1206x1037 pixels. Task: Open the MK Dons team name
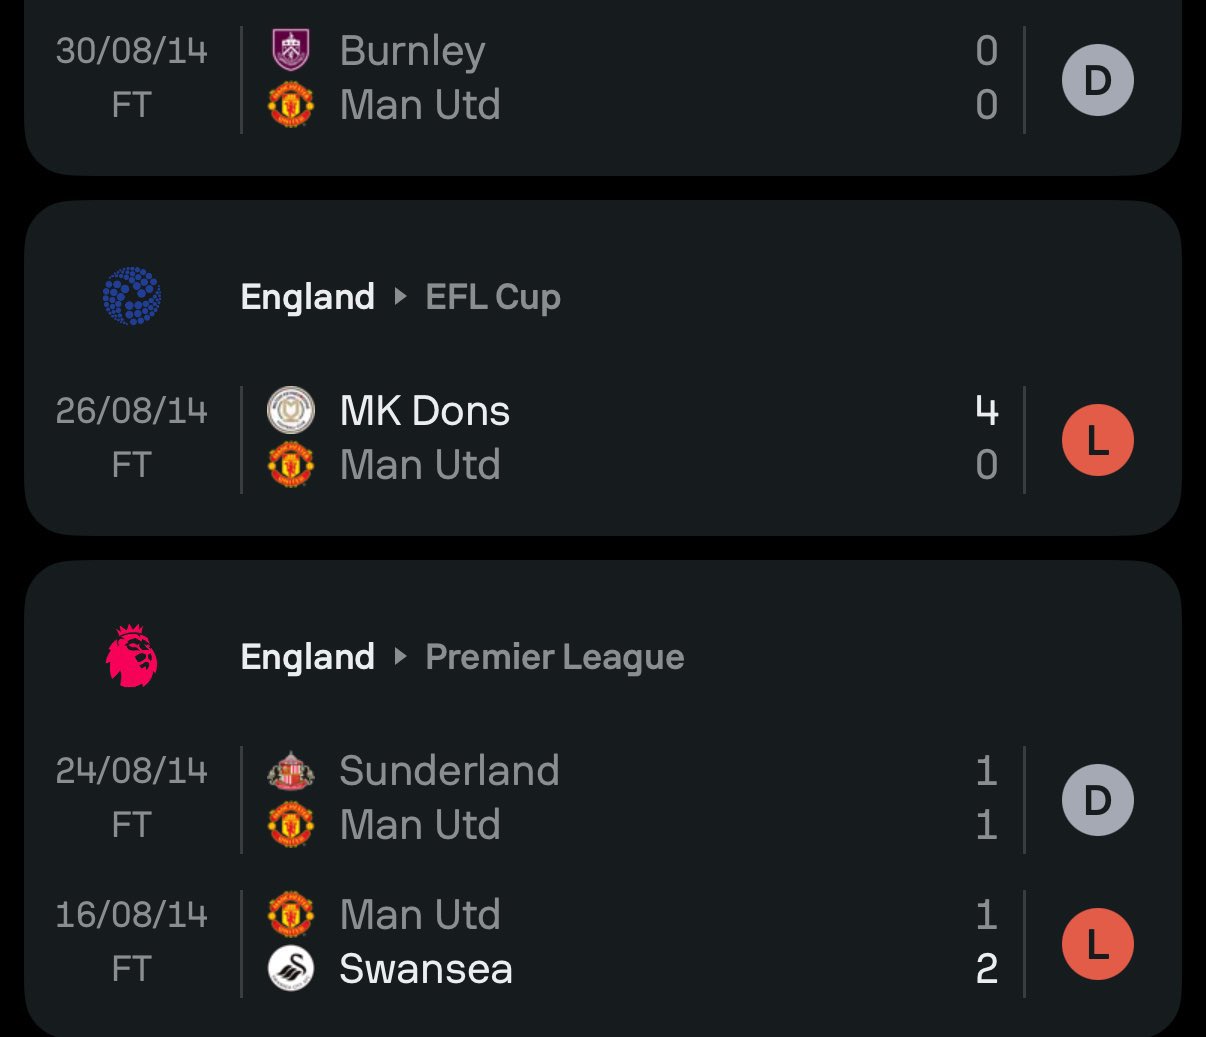pyautogui.click(x=425, y=411)
